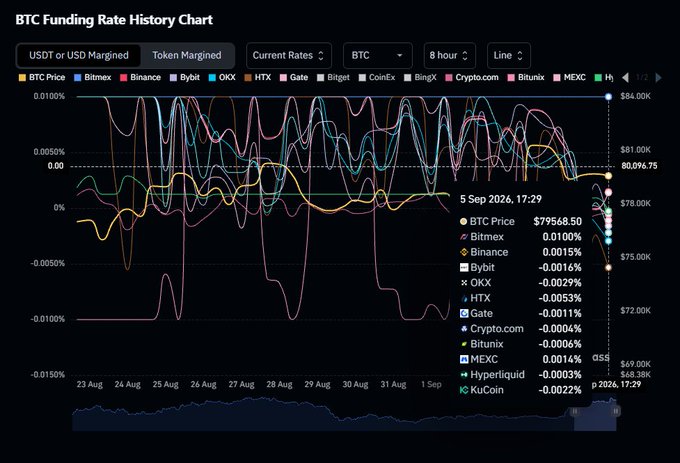
Task: Click the Current Rates dropdown arrows icon
Action: pyautogui.click(x=321, y=55)
